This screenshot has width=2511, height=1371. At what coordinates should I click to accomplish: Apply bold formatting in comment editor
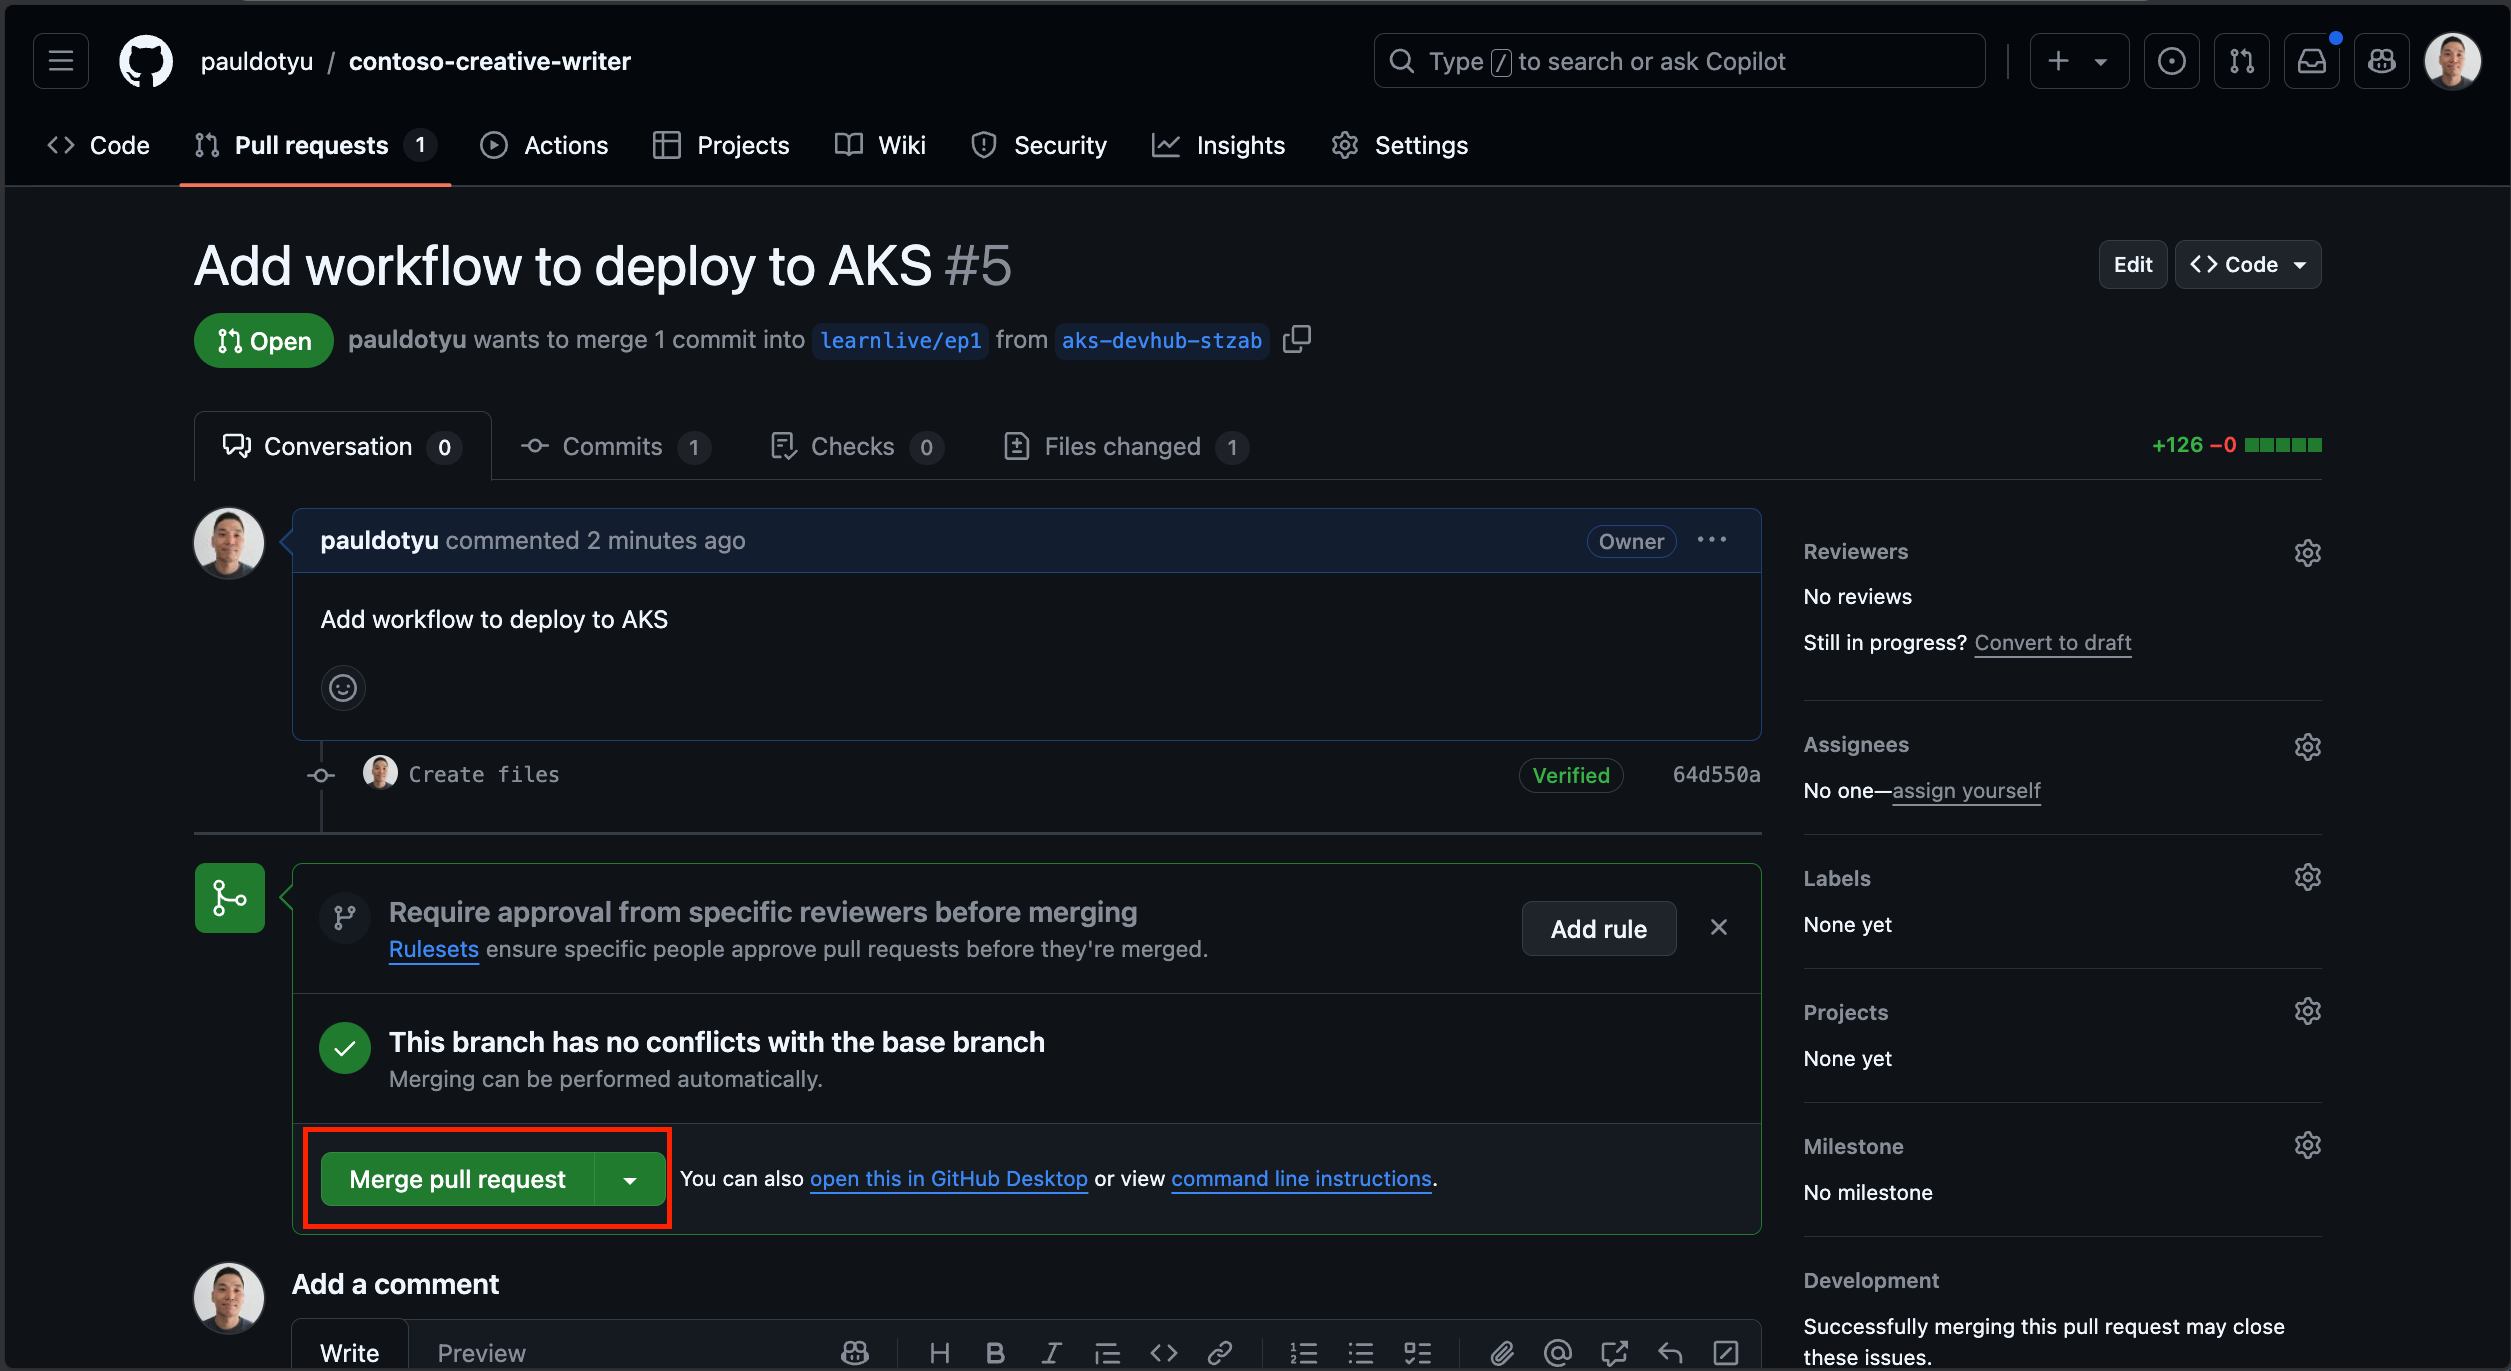click(995, 1353)
